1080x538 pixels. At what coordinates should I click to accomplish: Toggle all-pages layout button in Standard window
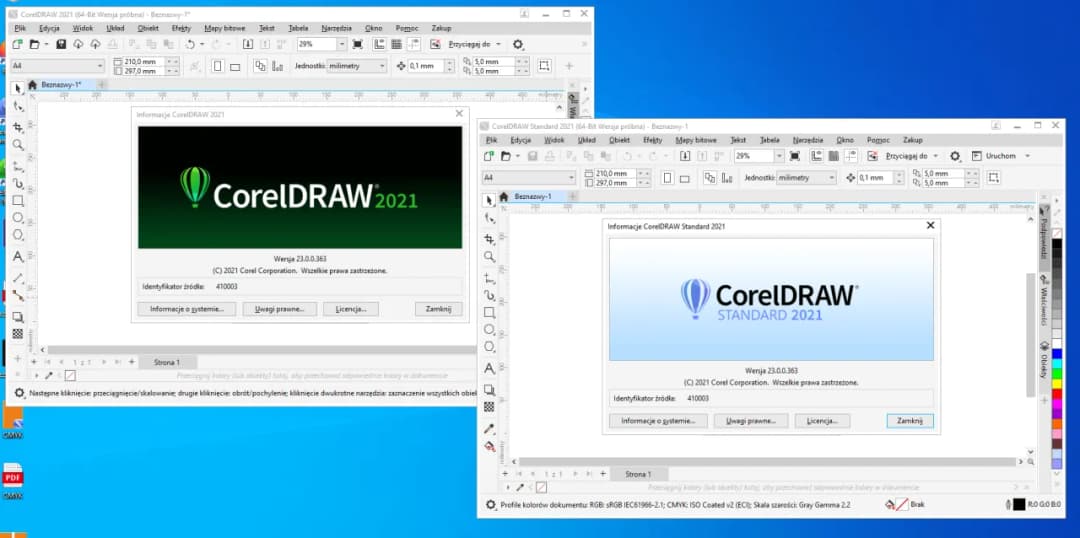point(708,178)
